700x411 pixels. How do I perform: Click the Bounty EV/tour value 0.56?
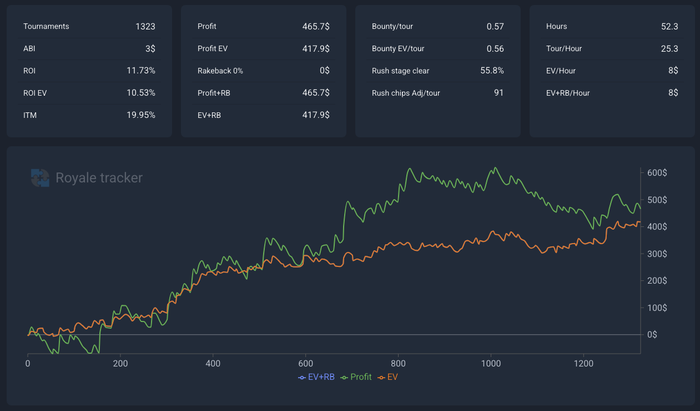(x=495, y=49)
